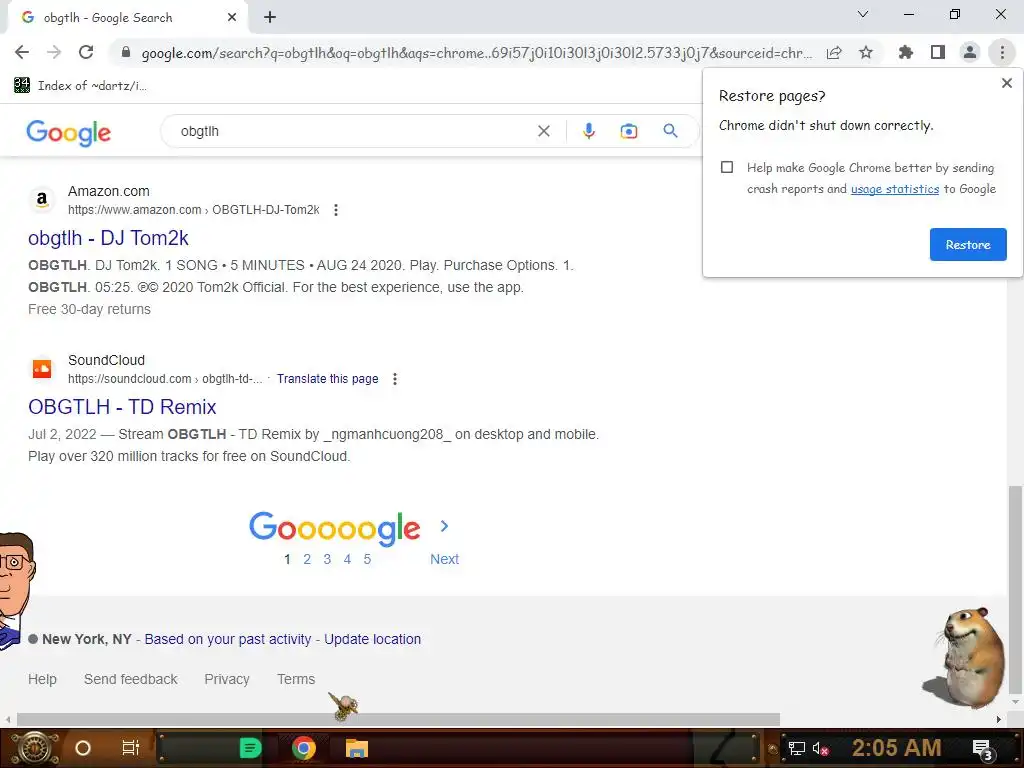Dismiss the Restore pages popup
This screenshot has width=1024, height=768.
click(x=1006, y=83)
